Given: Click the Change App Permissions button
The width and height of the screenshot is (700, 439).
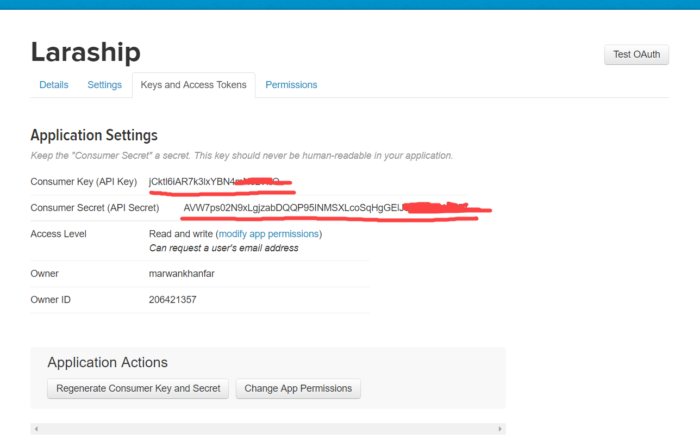Looking at the screenshot, I should pyautogui.click(x=298, y=389).
